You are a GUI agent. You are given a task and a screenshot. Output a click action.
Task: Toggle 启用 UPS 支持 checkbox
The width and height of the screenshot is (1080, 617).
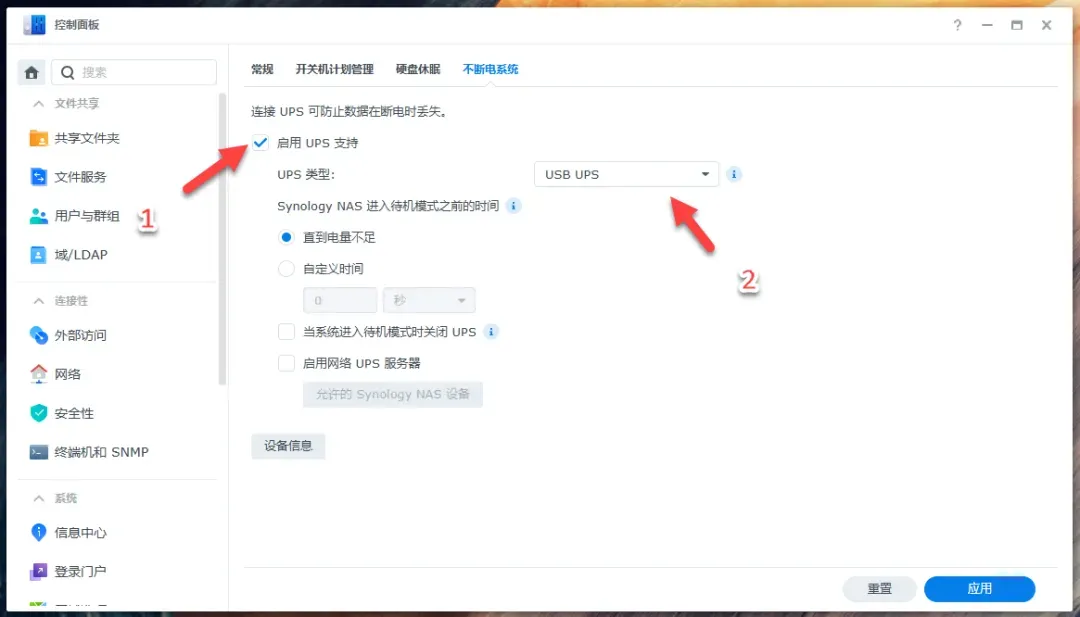coord(261,143)
